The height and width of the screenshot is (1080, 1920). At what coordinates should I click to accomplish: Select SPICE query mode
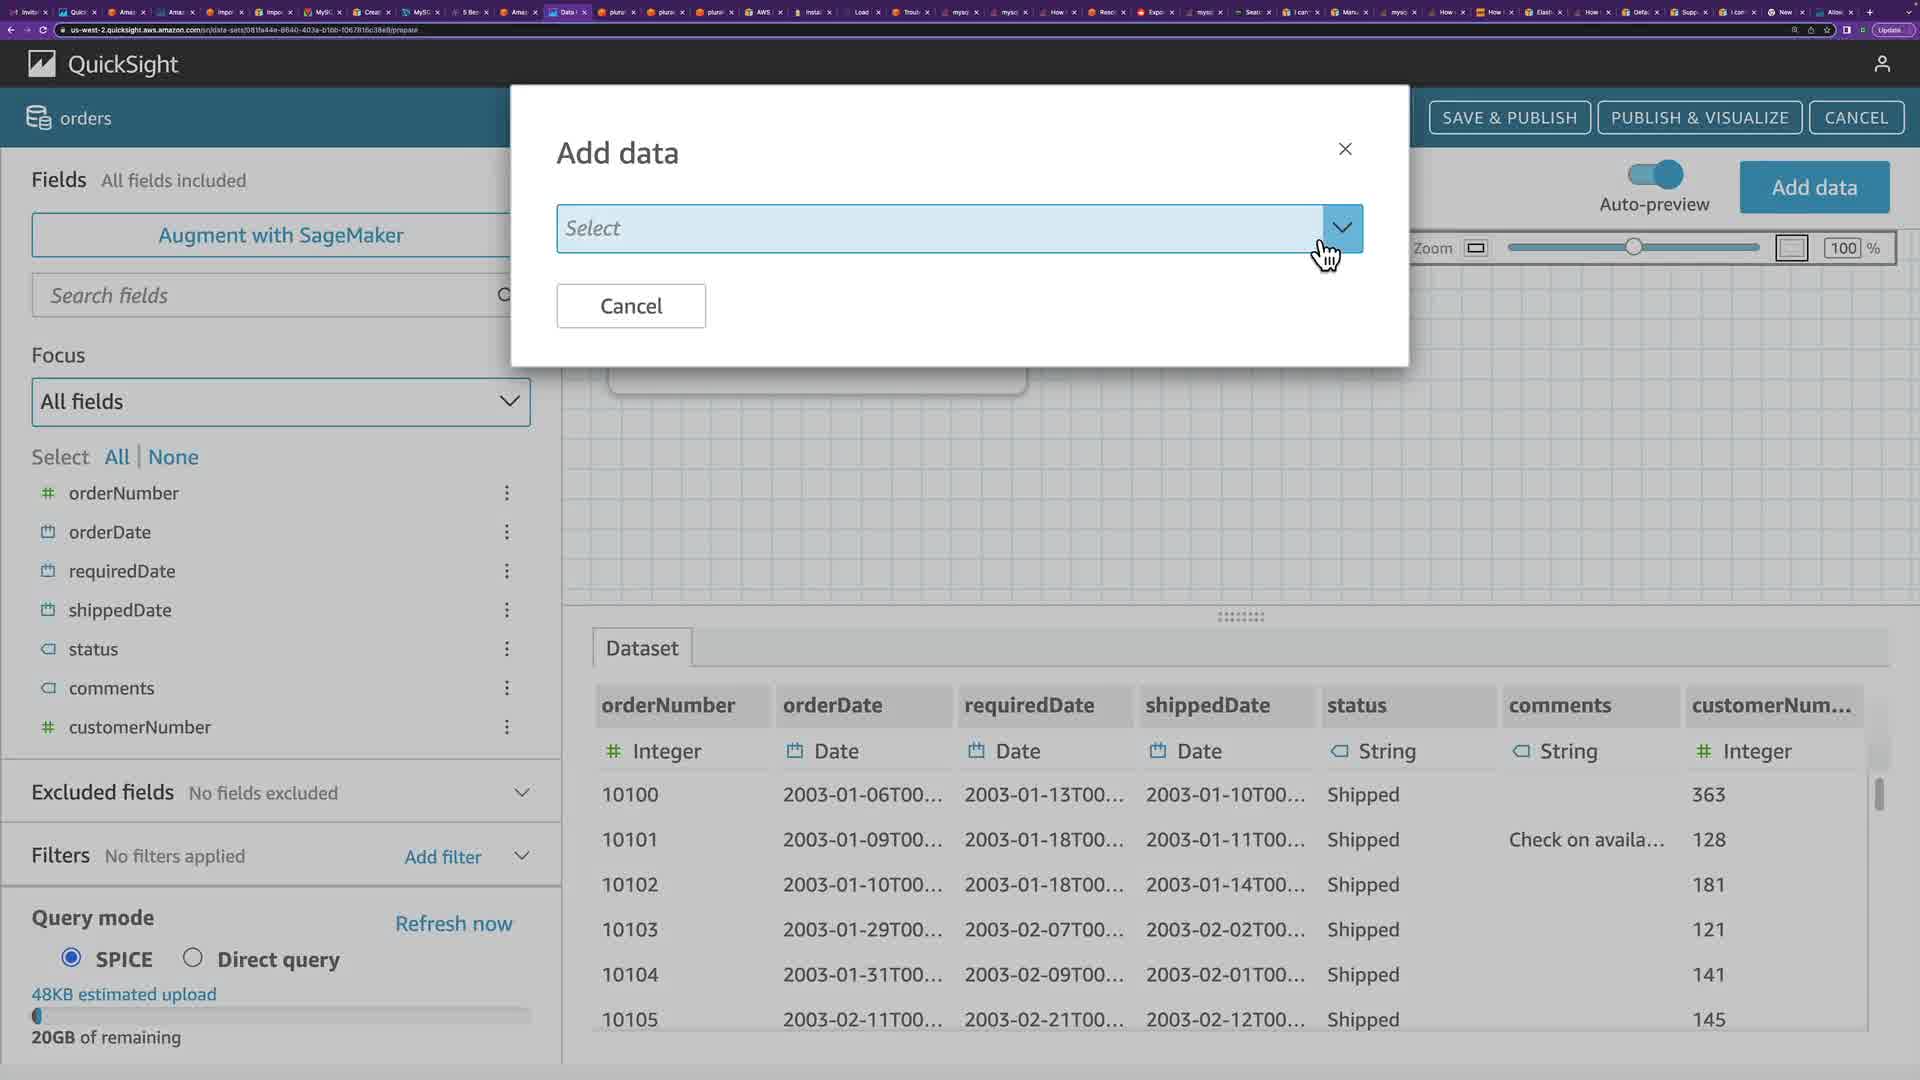[71, 958]
